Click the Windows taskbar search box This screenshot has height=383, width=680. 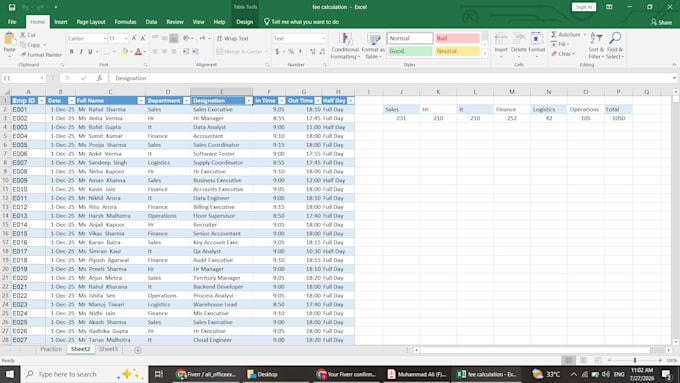[82, 374]
